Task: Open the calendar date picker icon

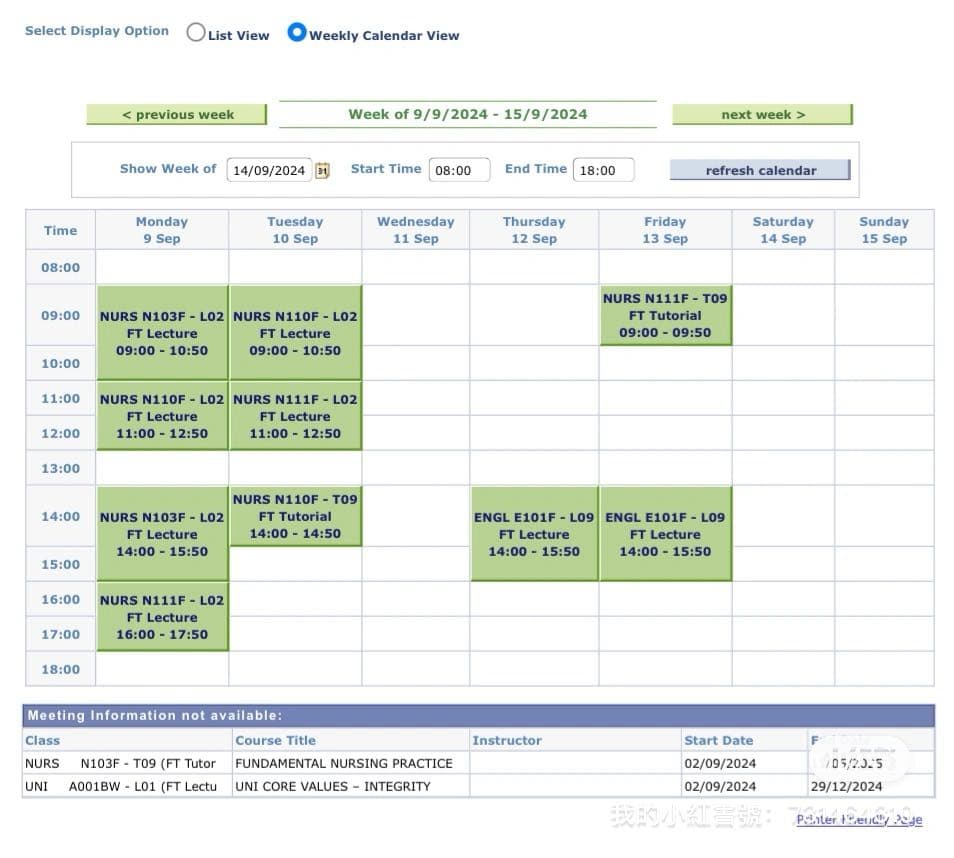Action: point(322,170)
